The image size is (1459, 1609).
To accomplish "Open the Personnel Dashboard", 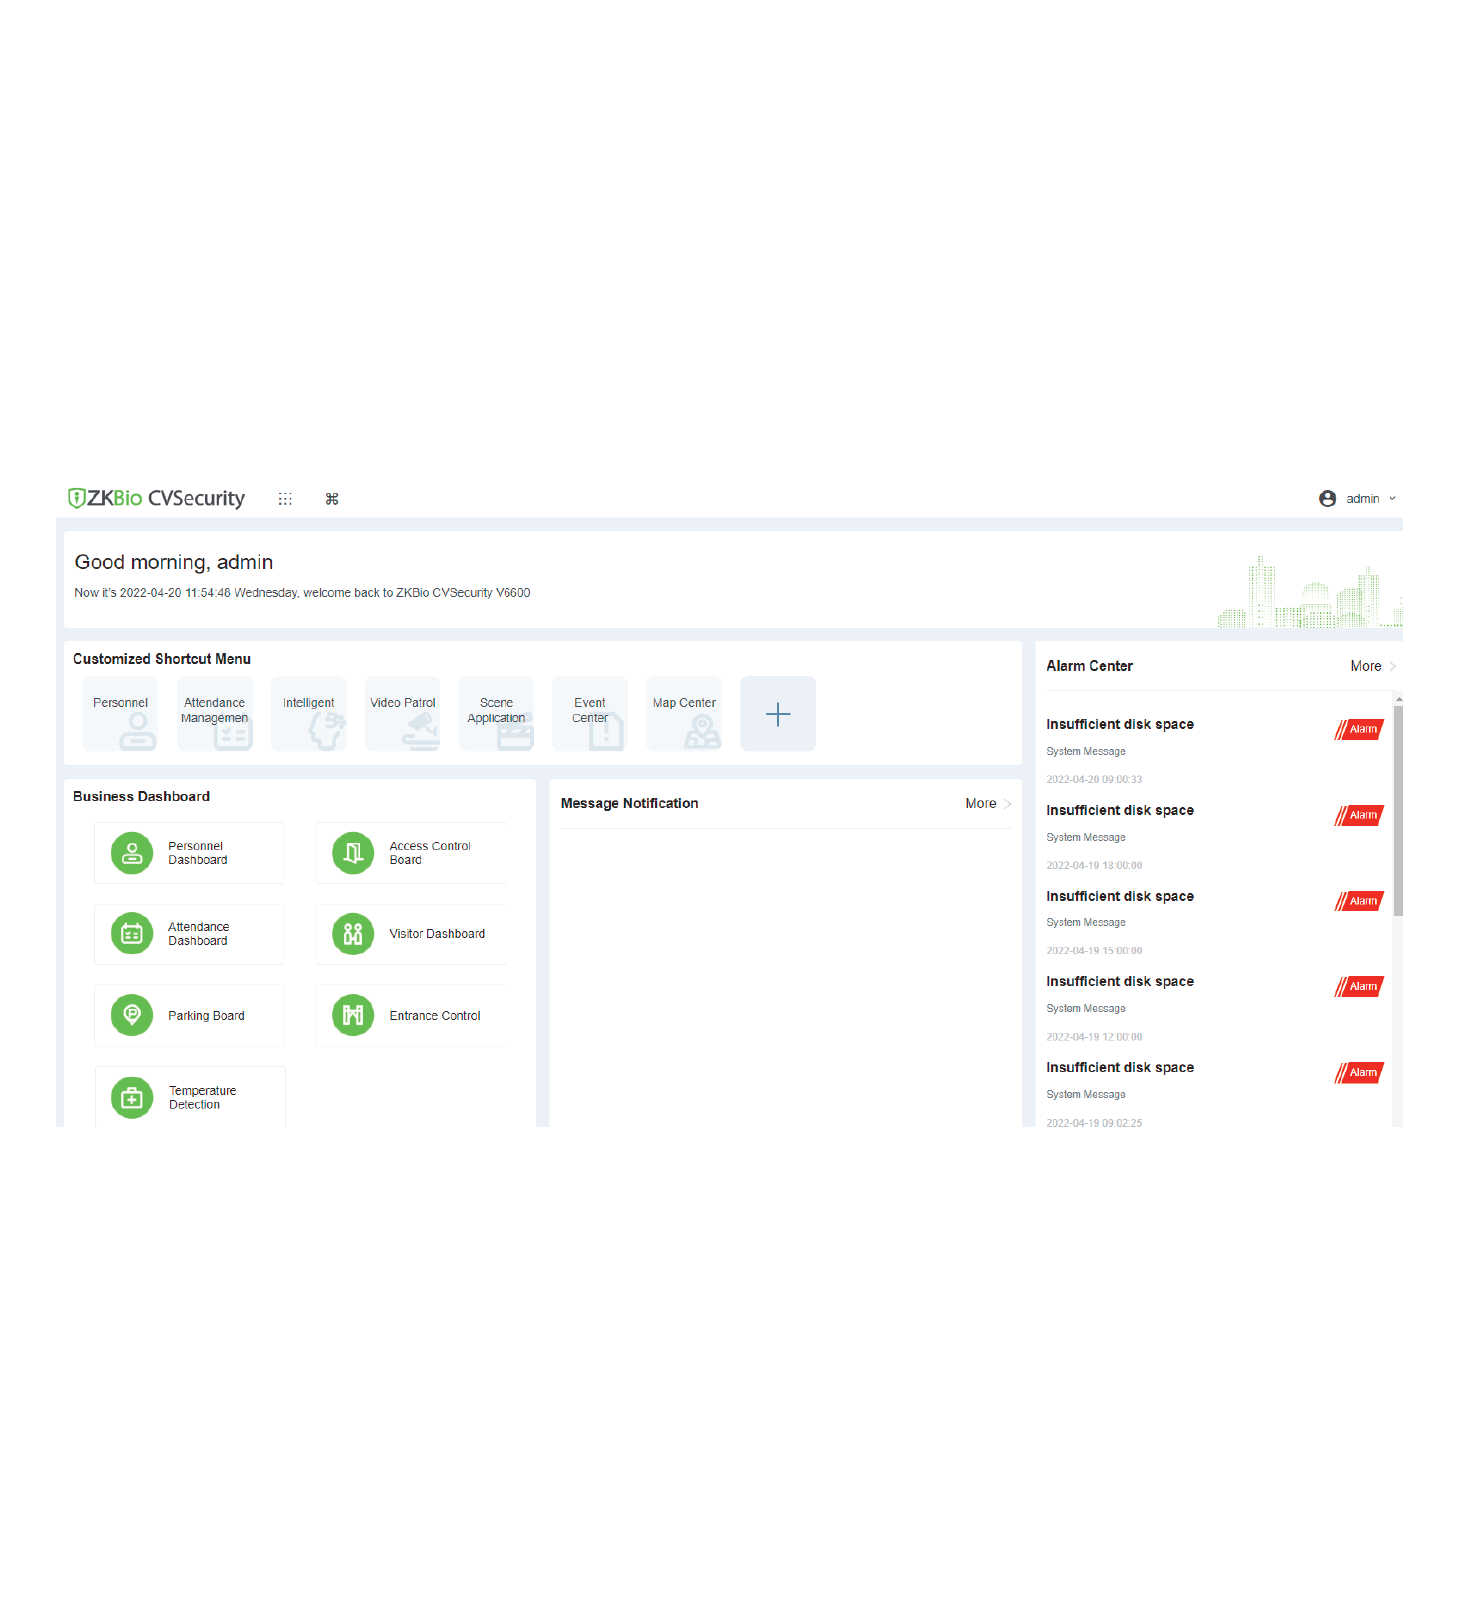I will click(190, 853).
